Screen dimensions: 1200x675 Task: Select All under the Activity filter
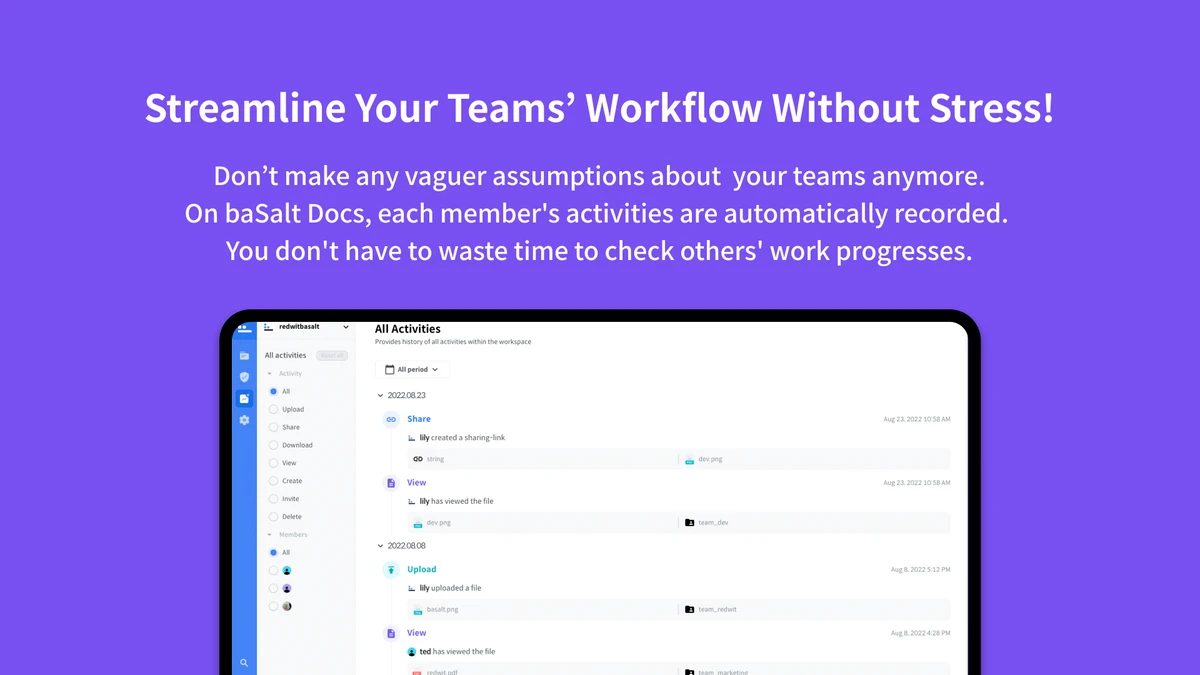click(x=273, y=391)
